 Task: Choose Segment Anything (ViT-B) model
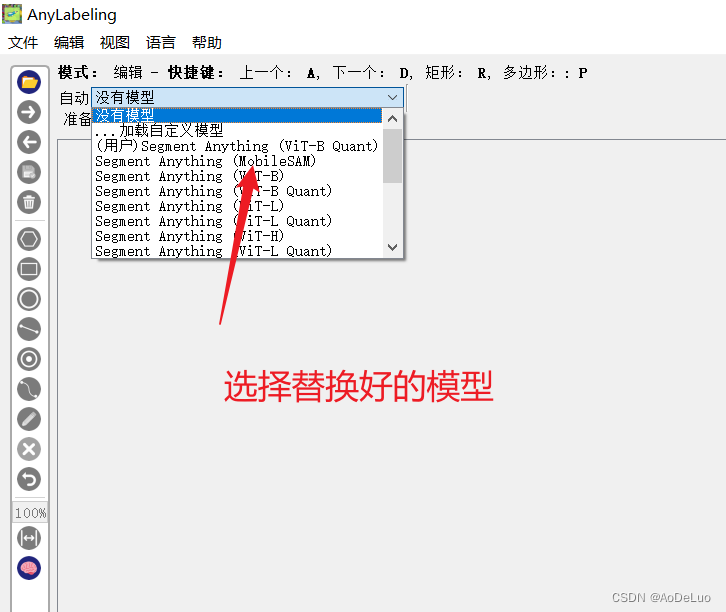237,176
